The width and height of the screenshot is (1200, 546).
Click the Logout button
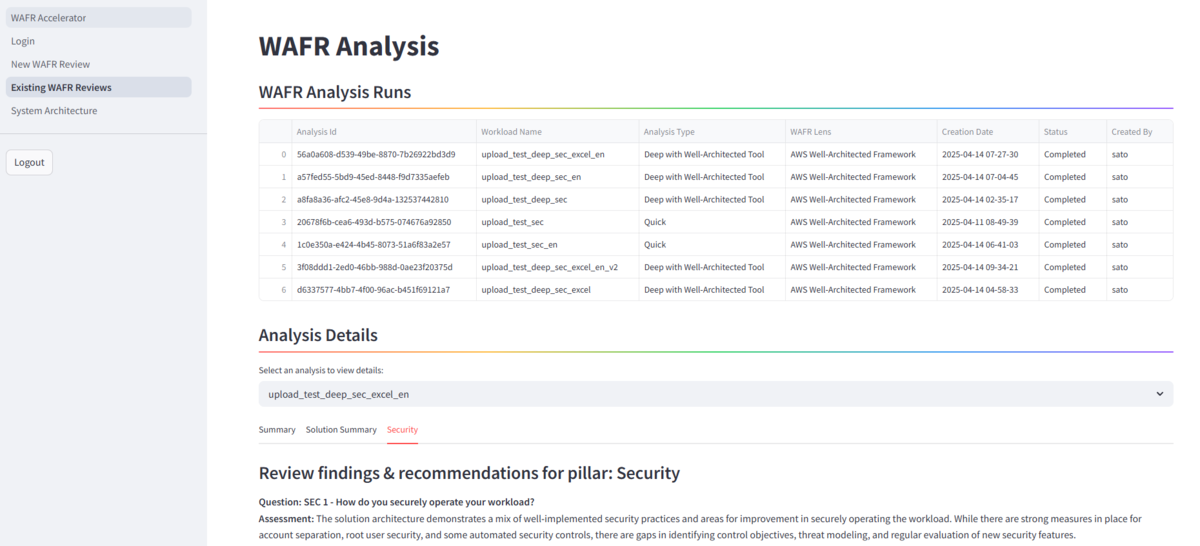[x=29, y=162]
